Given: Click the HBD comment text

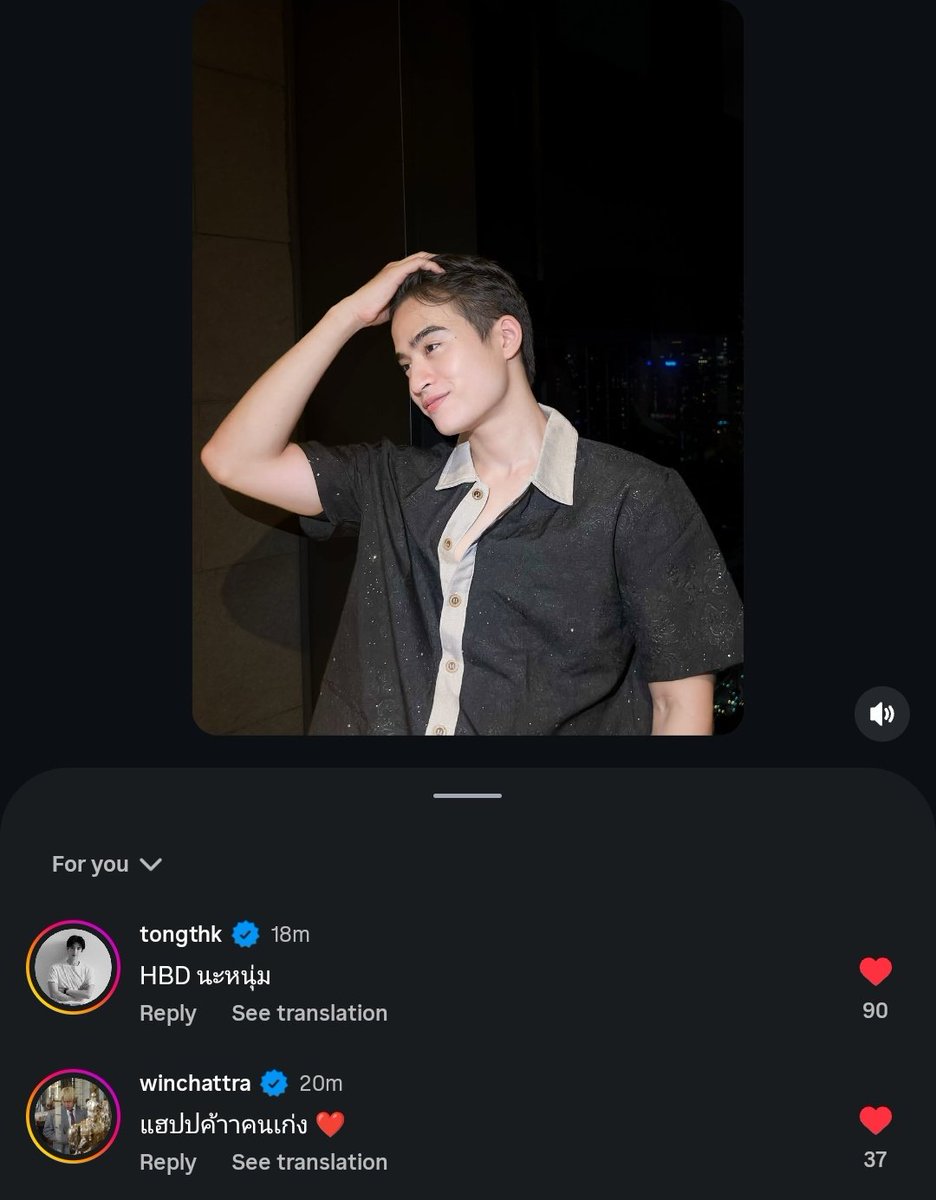Looking at the screenshot, I should click(205, 975).
